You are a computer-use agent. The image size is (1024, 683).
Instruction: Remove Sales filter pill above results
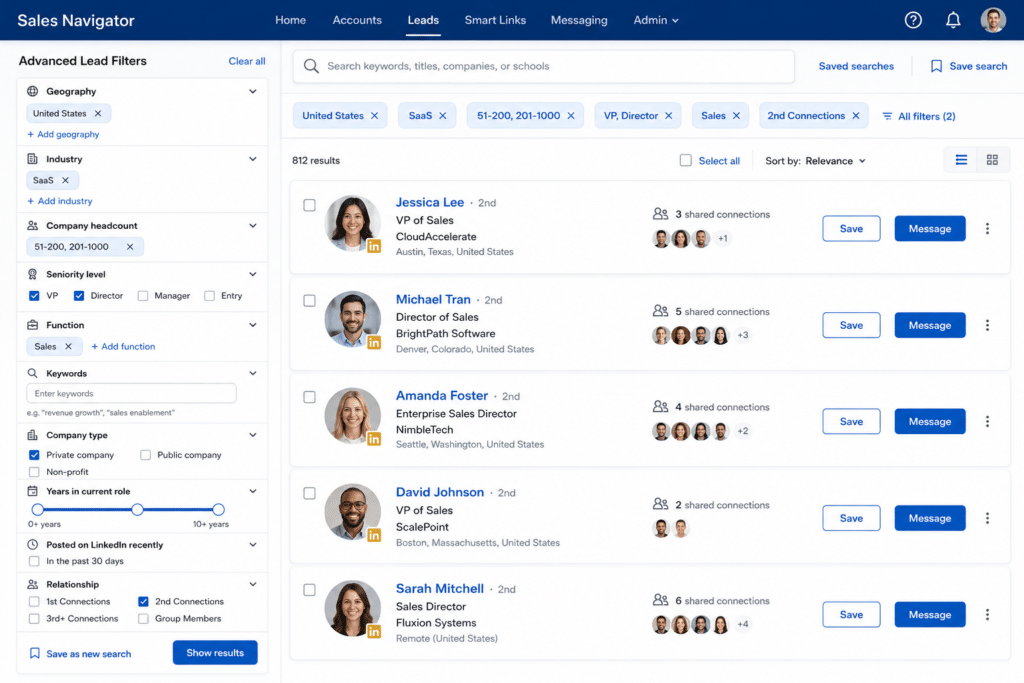coord(737,116)
